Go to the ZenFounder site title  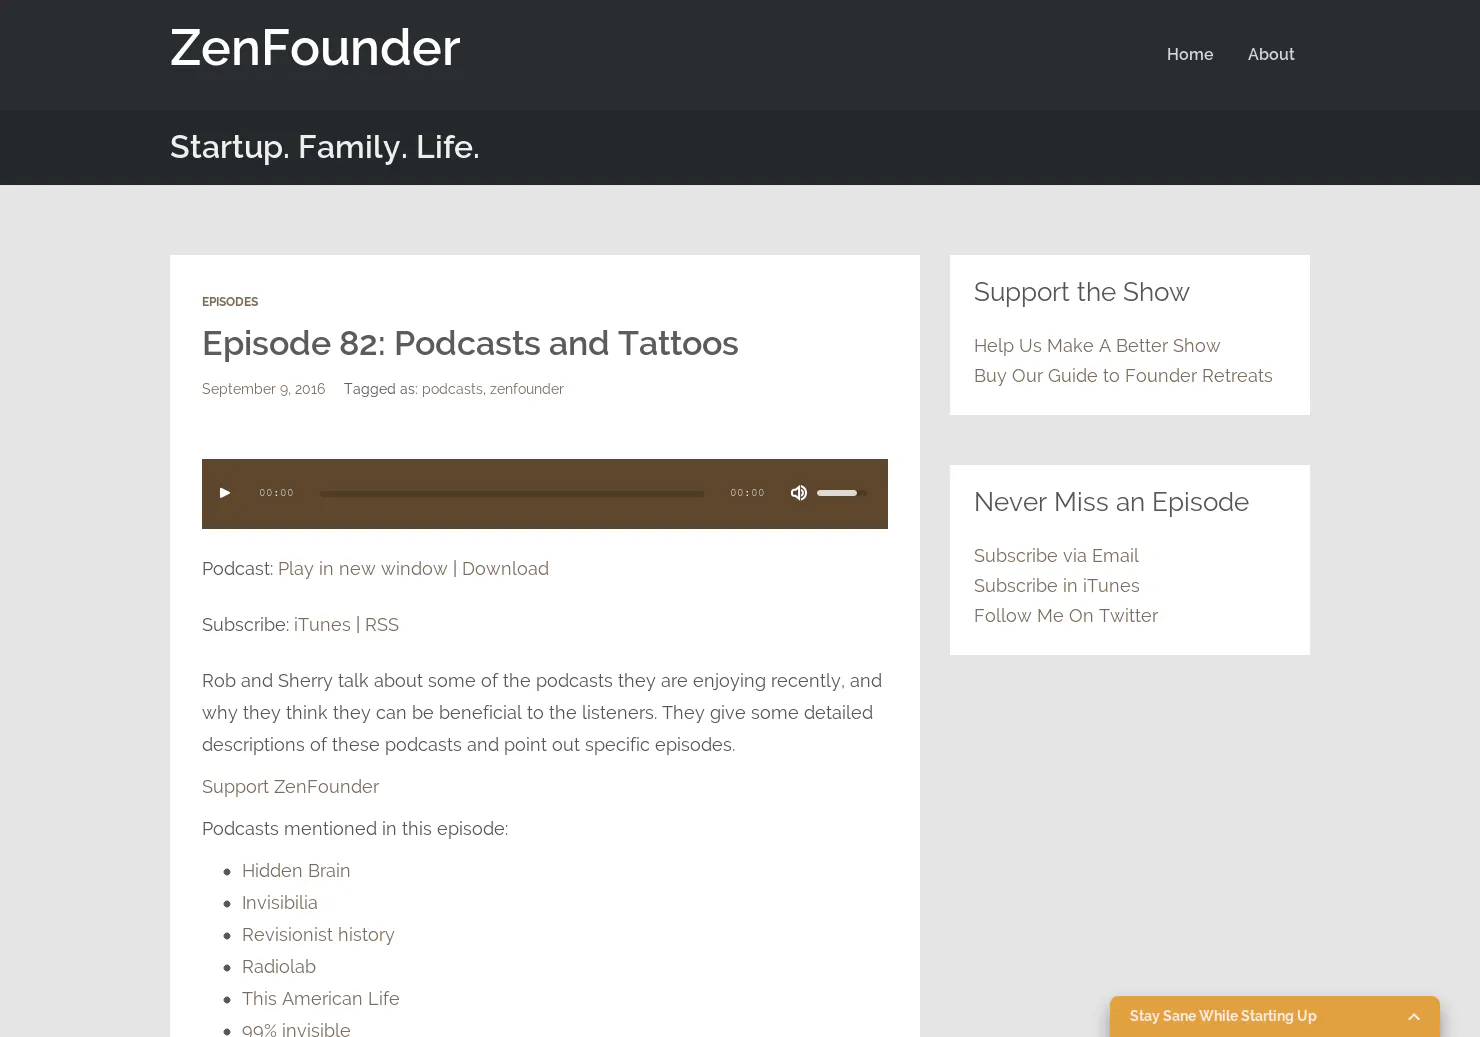coord(315,47)
